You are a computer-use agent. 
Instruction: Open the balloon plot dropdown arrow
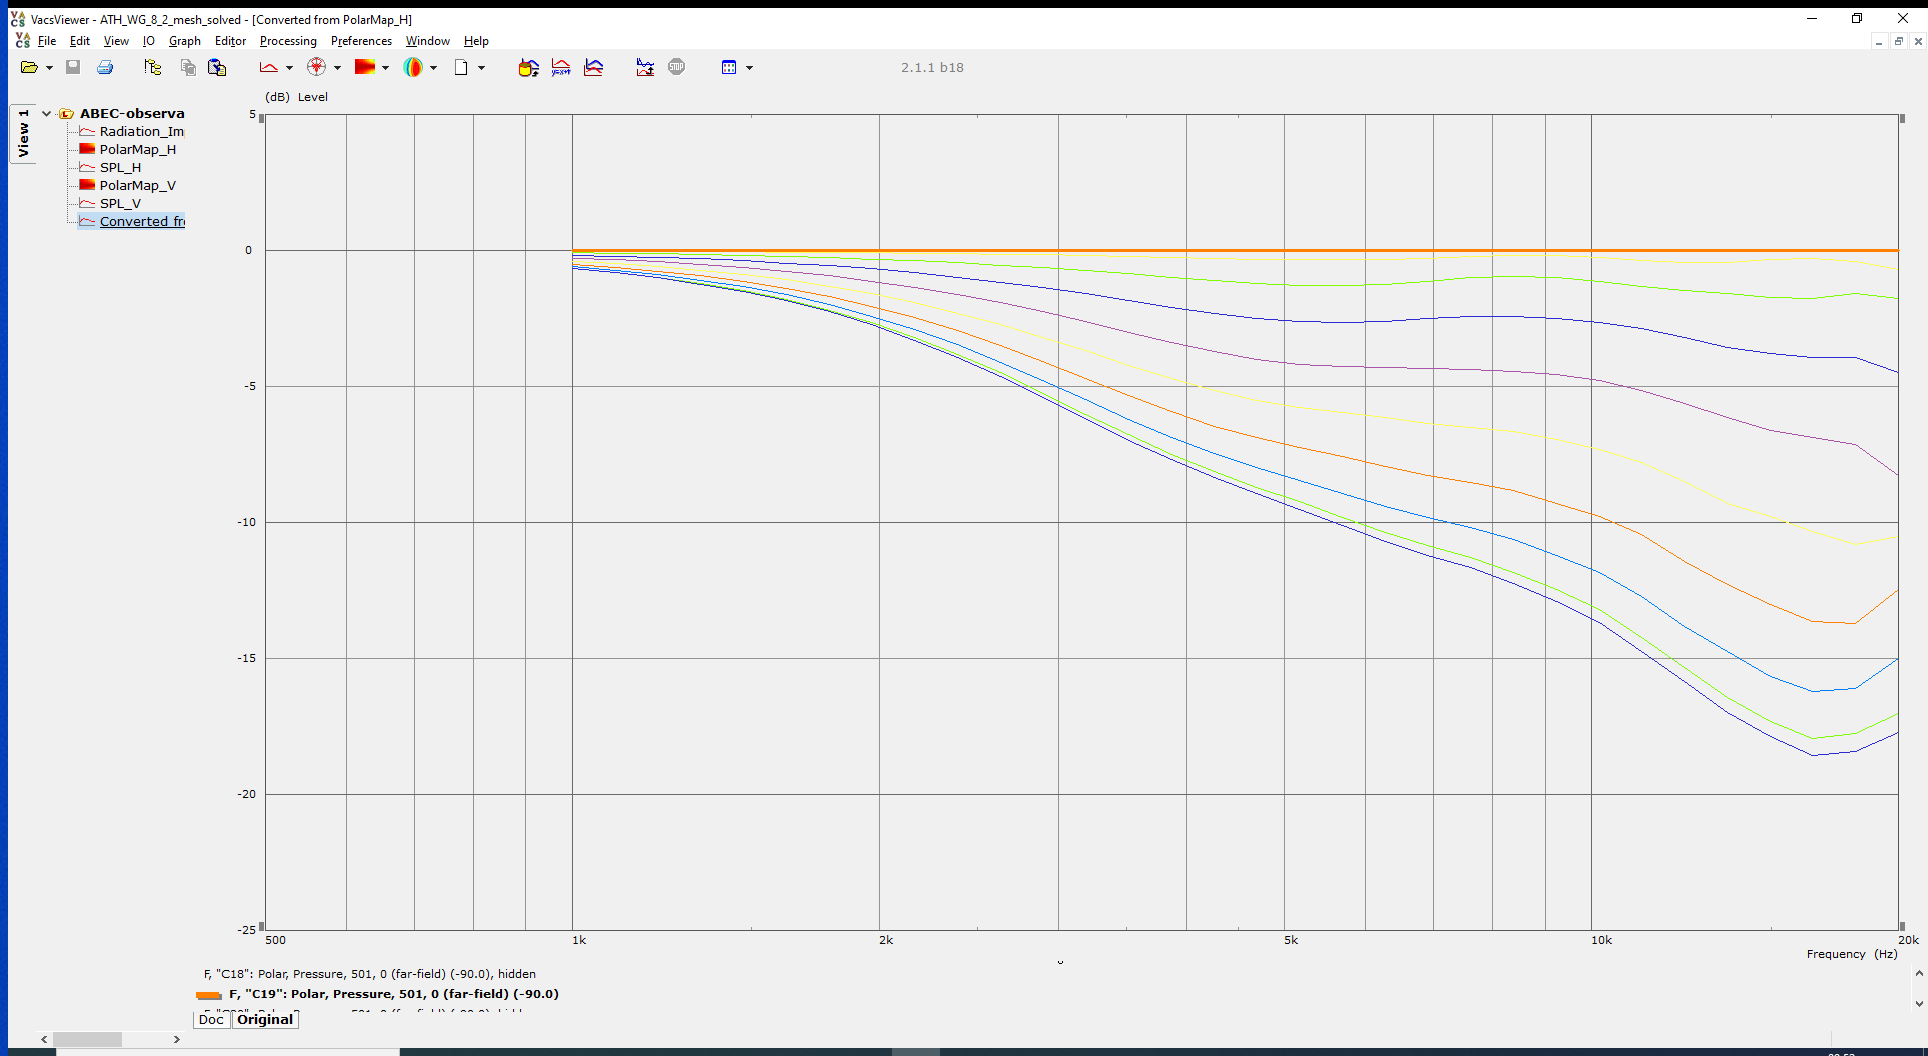(x=433, y=68)
